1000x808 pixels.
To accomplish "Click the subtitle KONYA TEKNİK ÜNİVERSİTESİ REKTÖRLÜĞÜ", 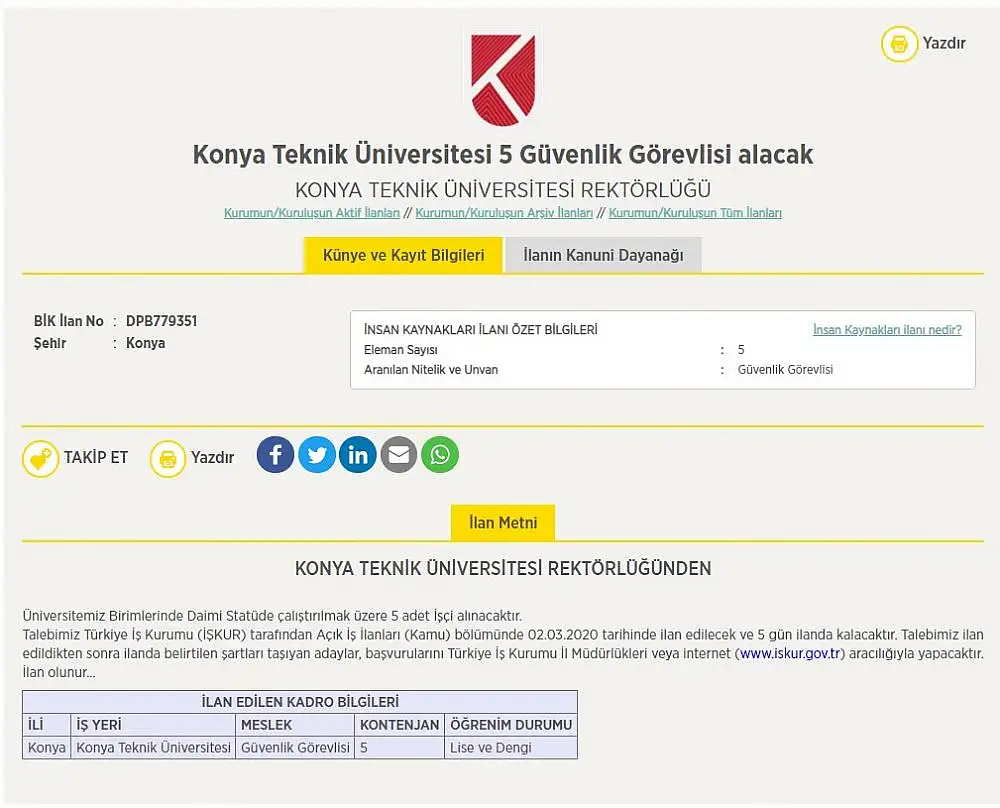I will click(503, 189).
